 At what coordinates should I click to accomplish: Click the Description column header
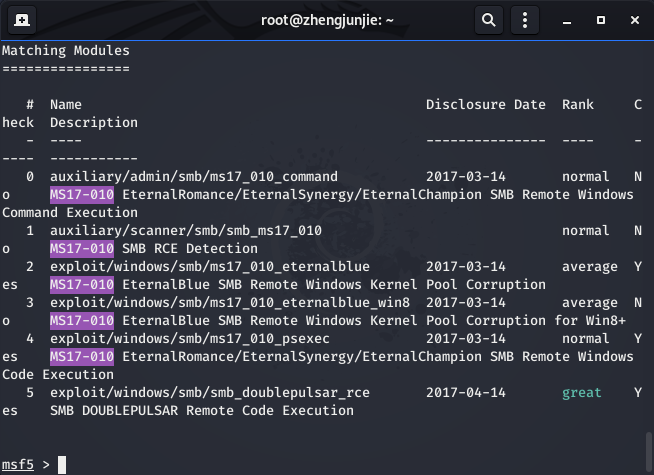coord(94,123)
